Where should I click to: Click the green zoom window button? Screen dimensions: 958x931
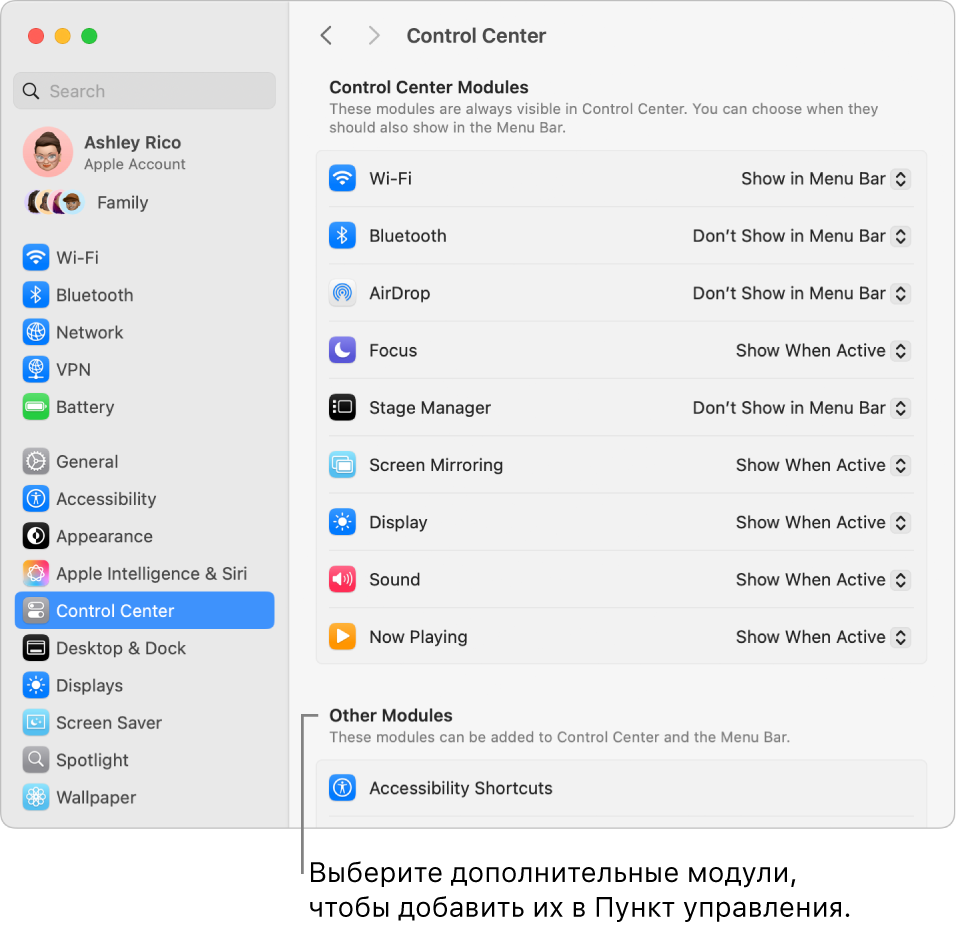tap(89, 36)
